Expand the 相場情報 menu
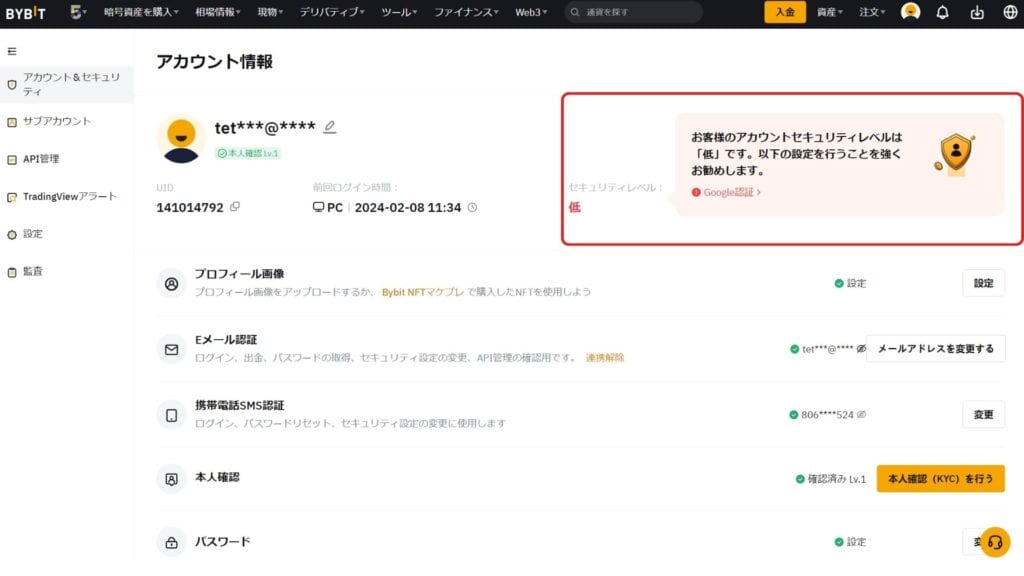Screen dimensions: 1024x576 [218, 12]
